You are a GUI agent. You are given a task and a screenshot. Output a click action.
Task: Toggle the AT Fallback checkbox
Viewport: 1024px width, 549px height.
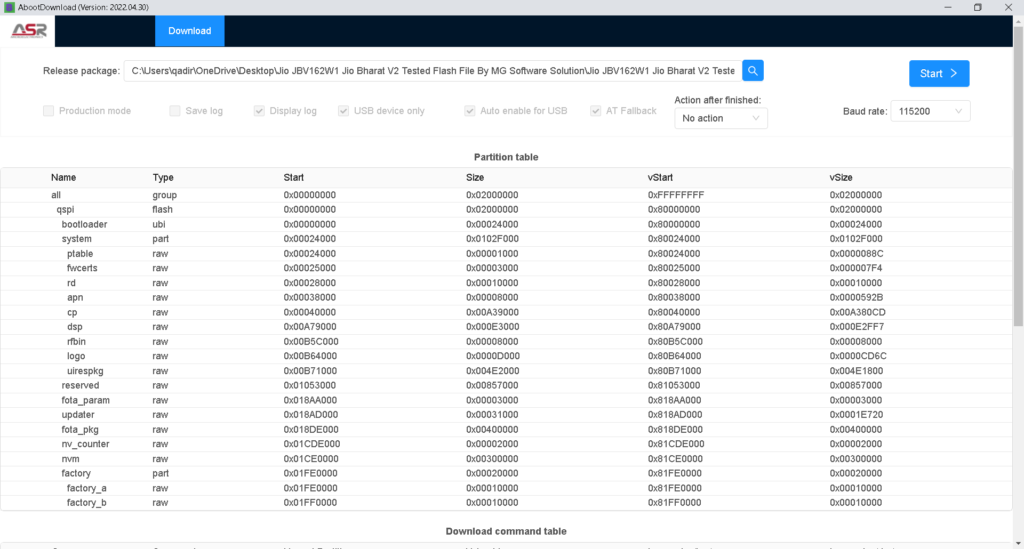pyautogui.click(x=596, y=111)
